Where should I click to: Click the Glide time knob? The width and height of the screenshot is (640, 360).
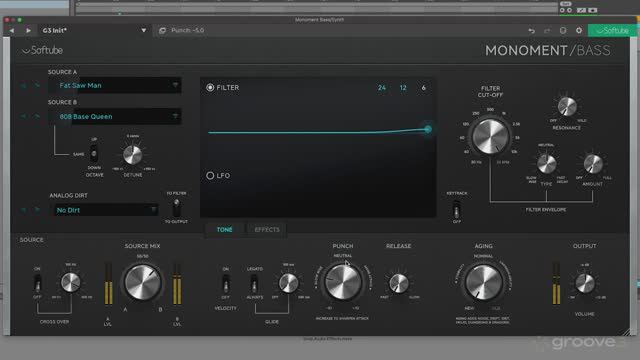coord(288,283)
